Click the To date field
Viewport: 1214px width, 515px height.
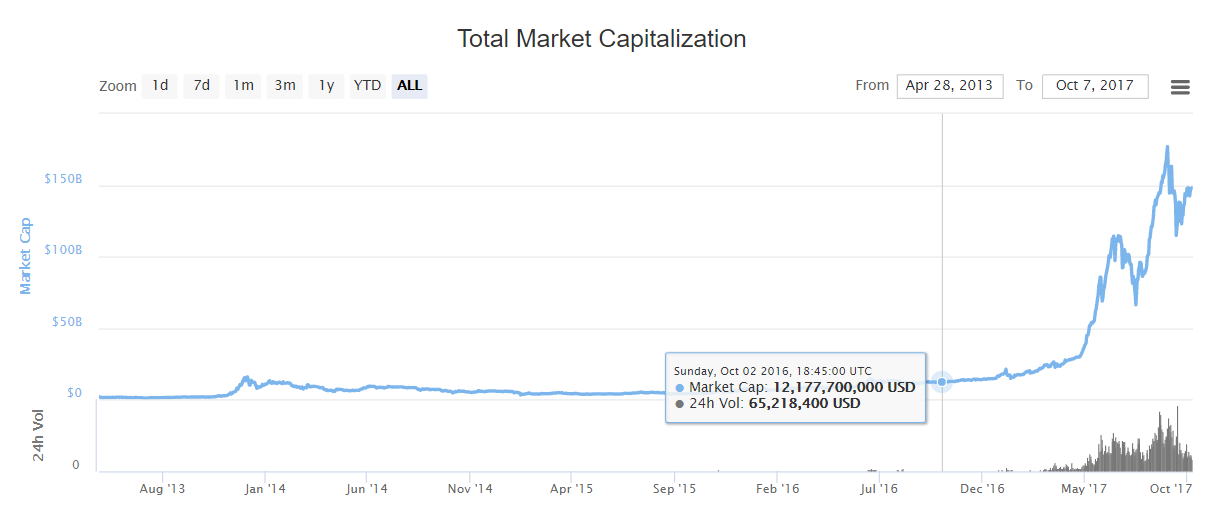pyautogui.click(x=1094, y=86)
